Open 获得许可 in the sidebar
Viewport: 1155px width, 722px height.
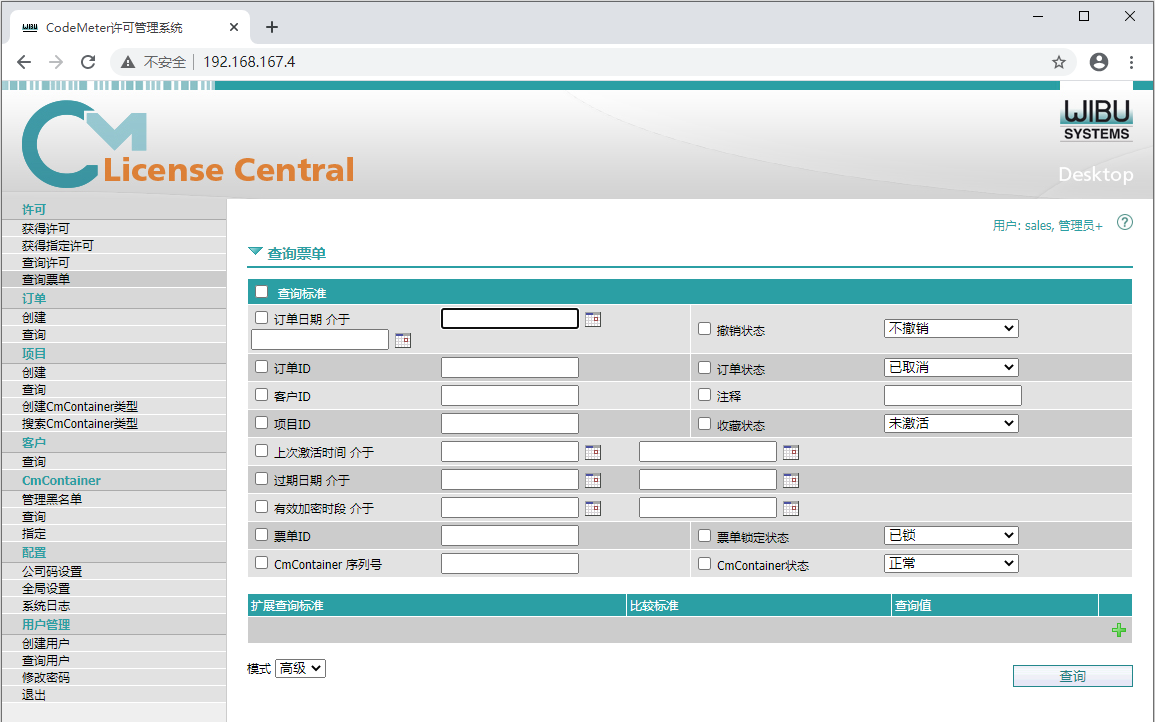pos(46,228)
